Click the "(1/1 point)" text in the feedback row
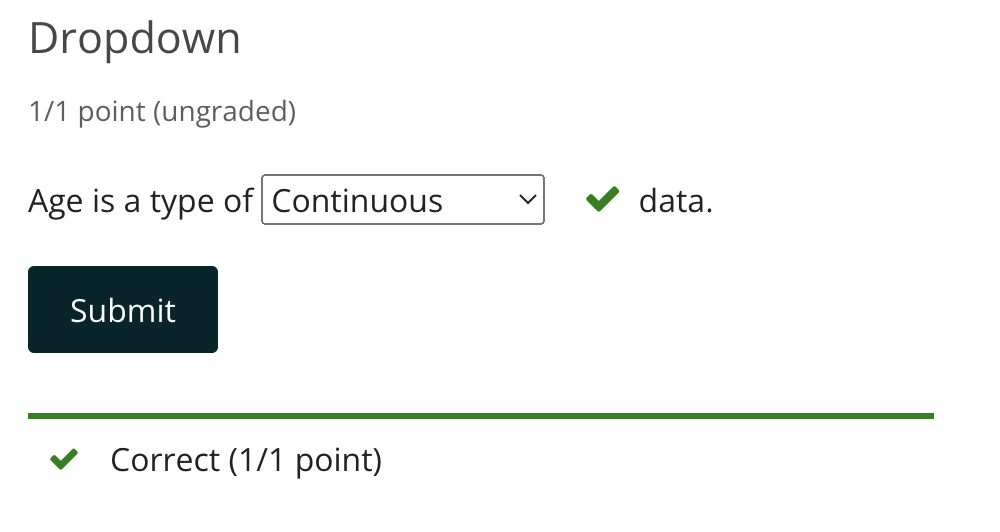Viewport: 1000px width, 532px height. [x=305, y=460]
